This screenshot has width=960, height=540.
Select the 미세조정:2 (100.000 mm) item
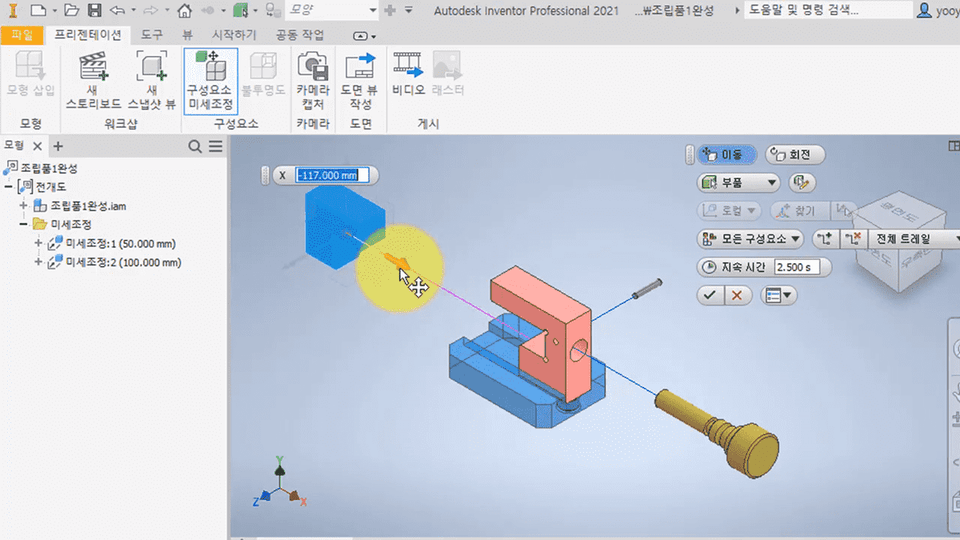point(123,263)
